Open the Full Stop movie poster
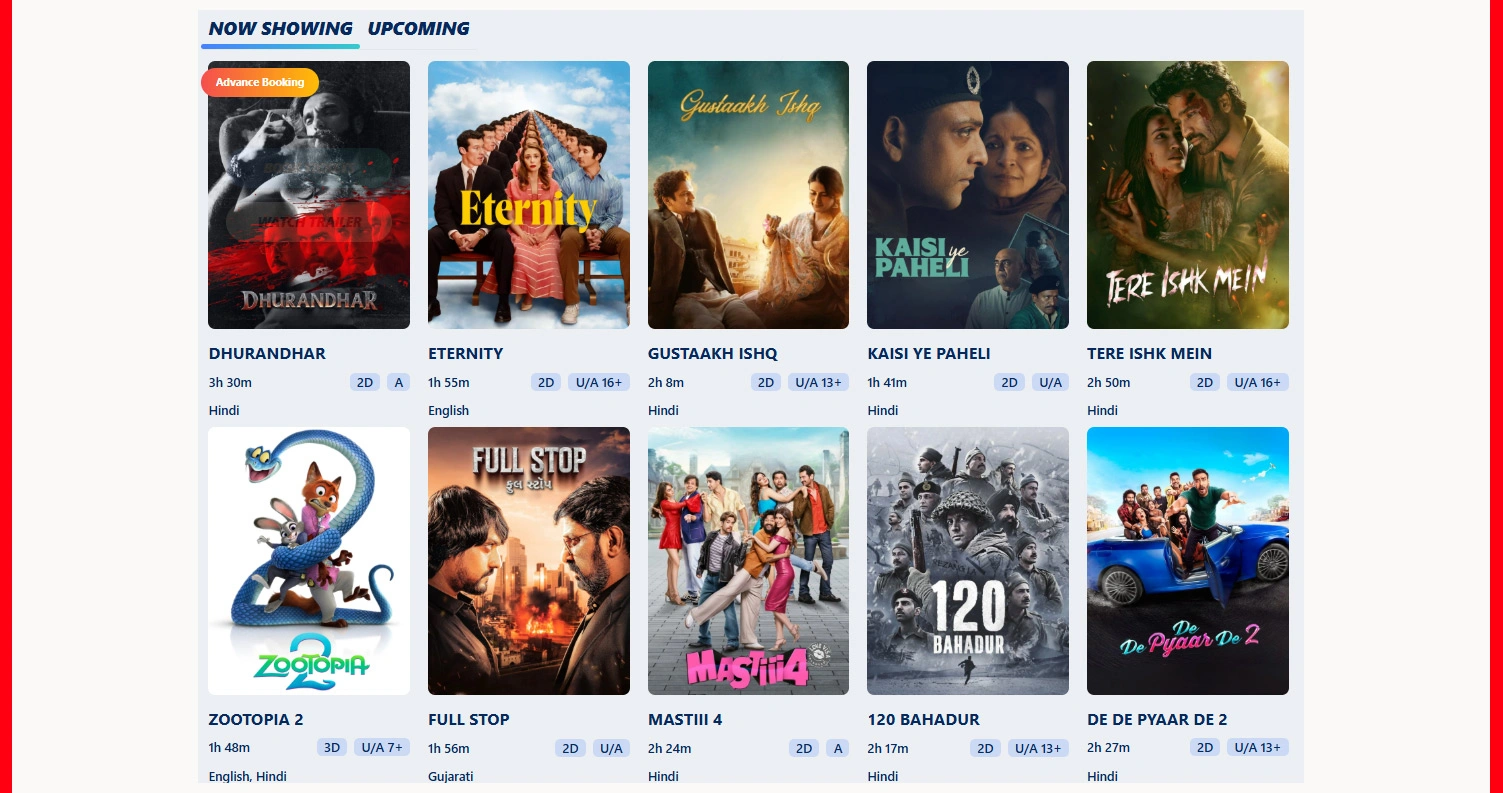The height and width of the screenshot is (793, 1503). (529, 561)
